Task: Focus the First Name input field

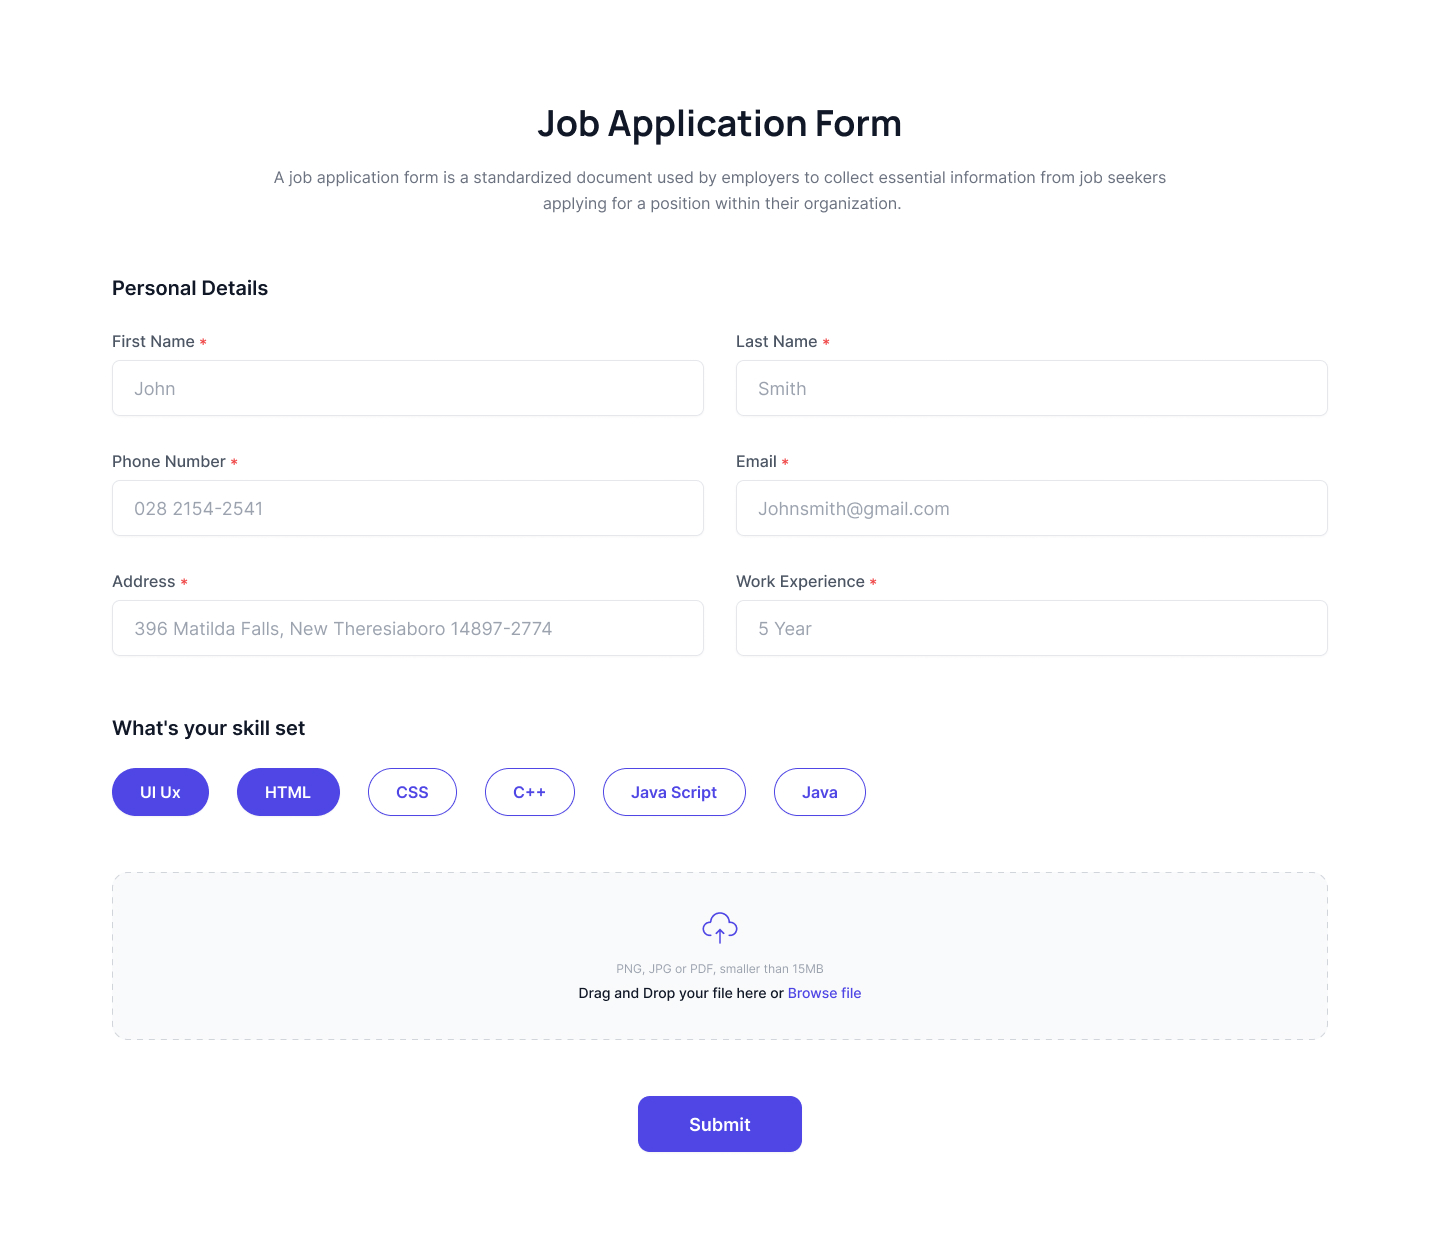Action: tap(408, 388)
